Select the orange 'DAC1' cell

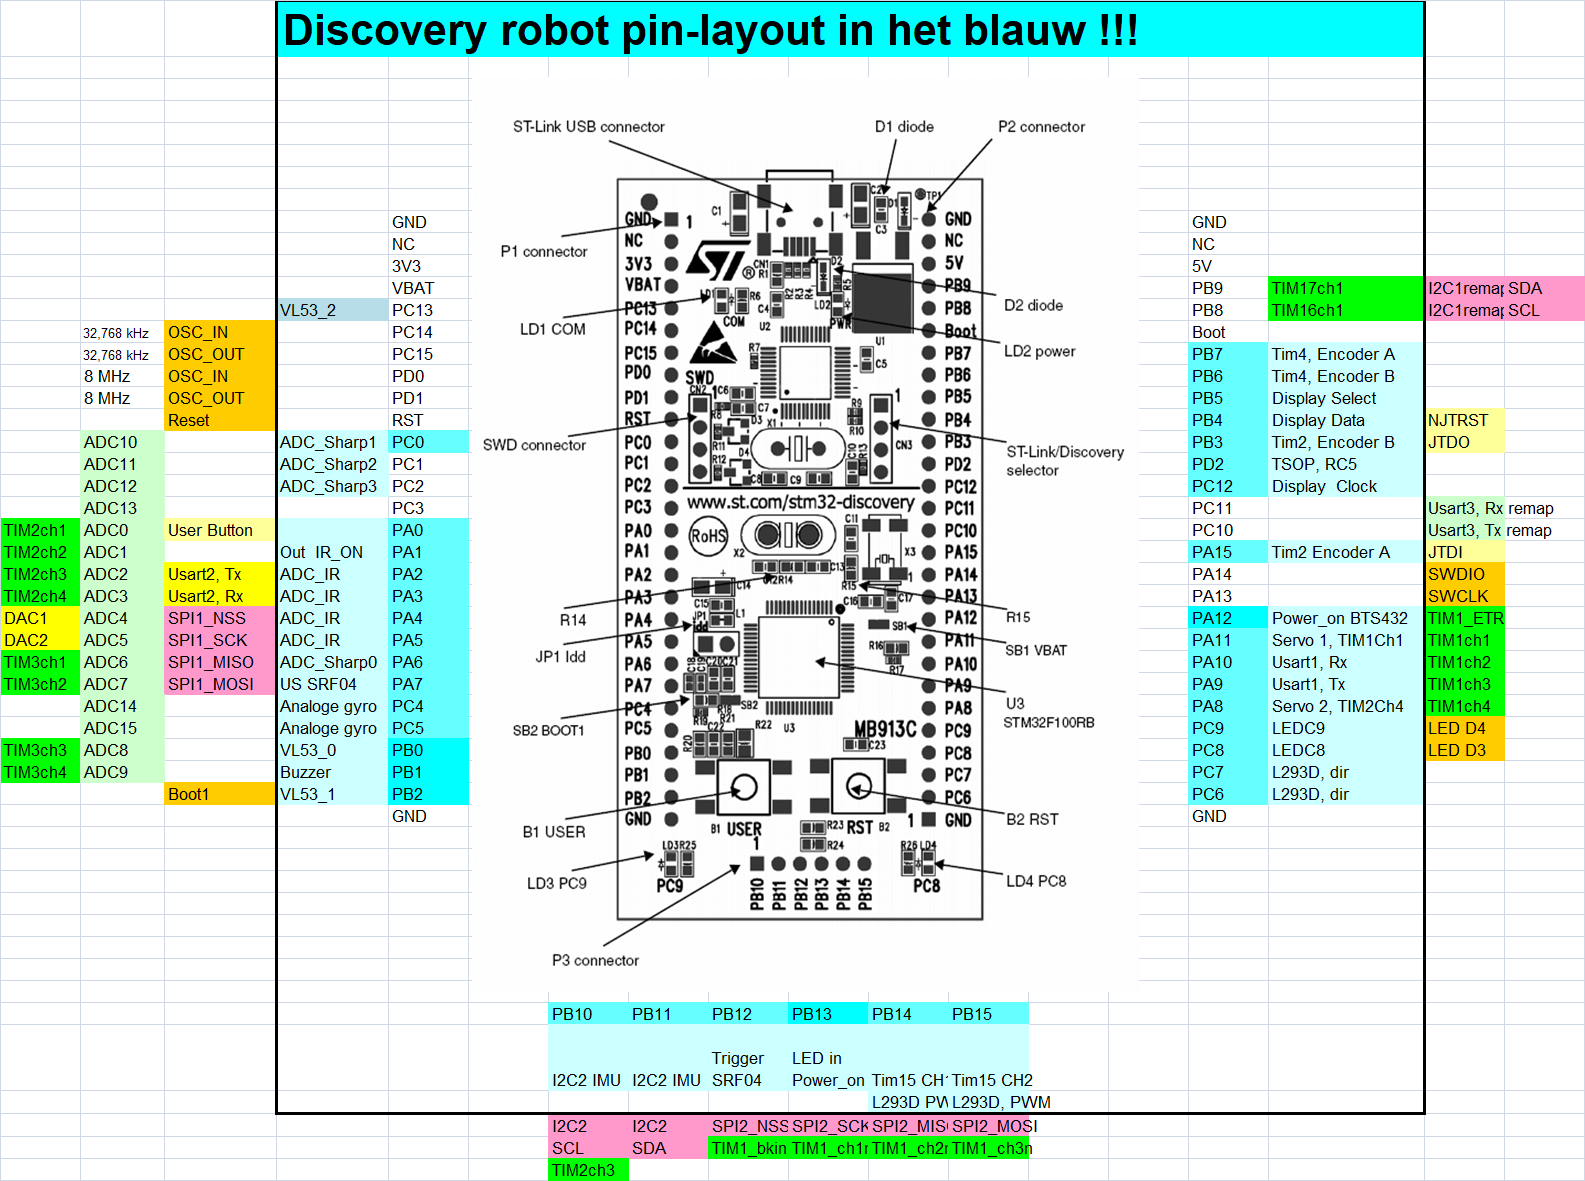click(40, 618)
